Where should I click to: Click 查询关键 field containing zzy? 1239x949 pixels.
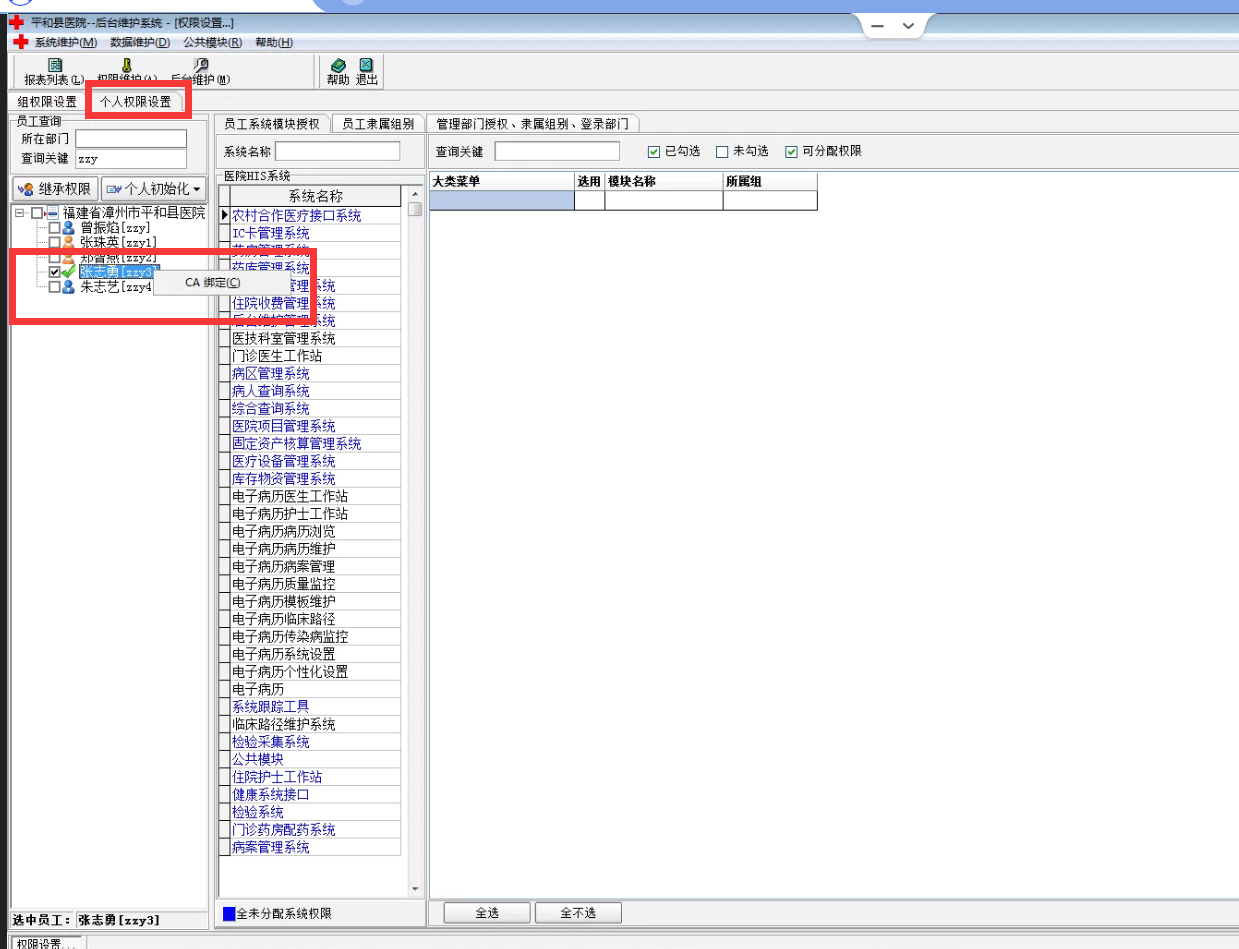click(x=131, y=159)
